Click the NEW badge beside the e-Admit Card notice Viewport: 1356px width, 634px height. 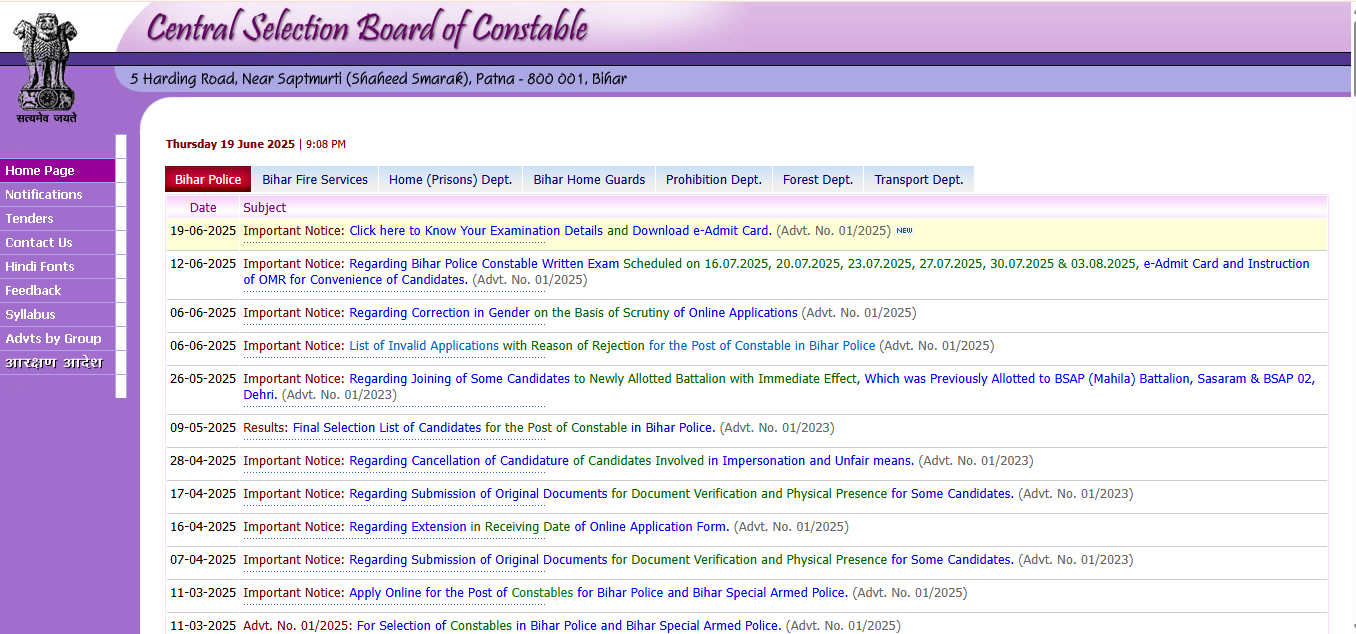[x=904, y=231]
